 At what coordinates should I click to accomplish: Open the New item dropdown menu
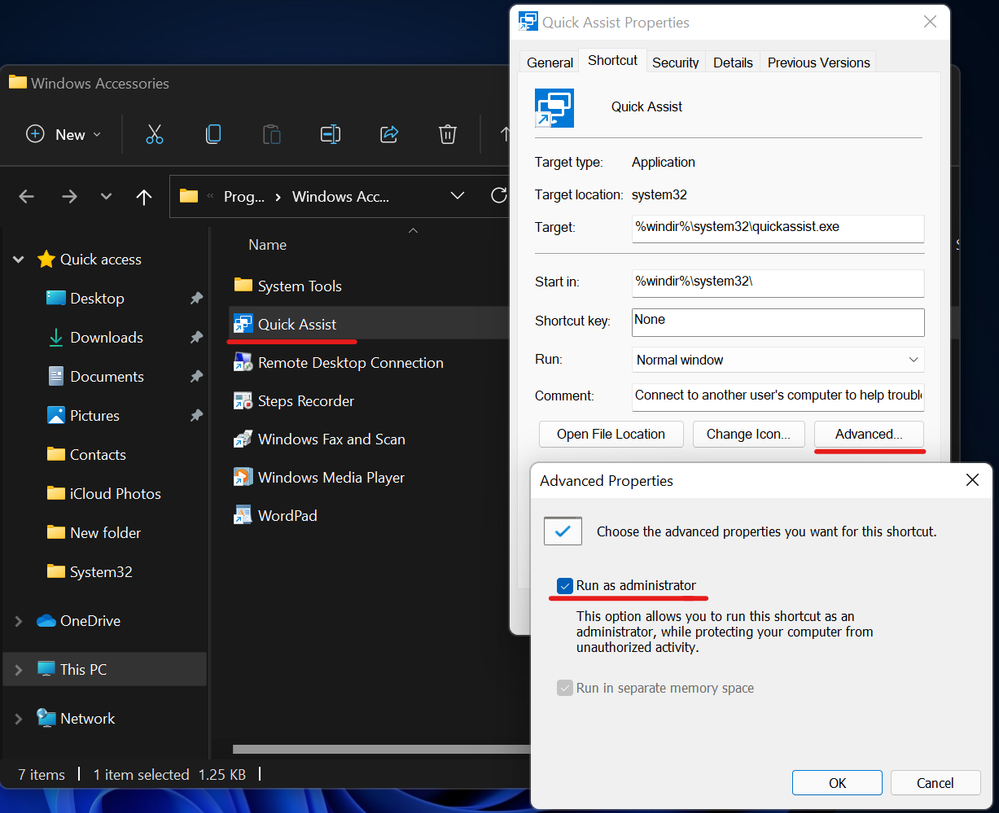pos(64,134)
